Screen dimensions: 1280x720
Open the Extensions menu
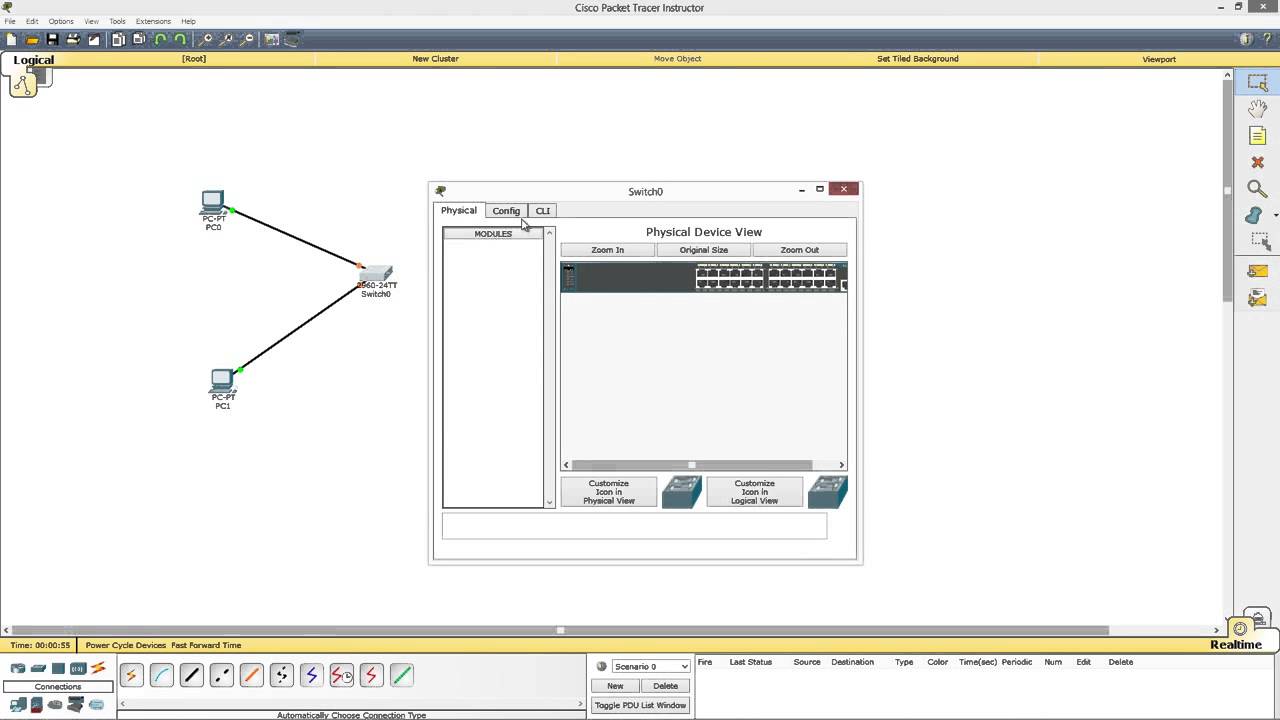click(153, 21)
